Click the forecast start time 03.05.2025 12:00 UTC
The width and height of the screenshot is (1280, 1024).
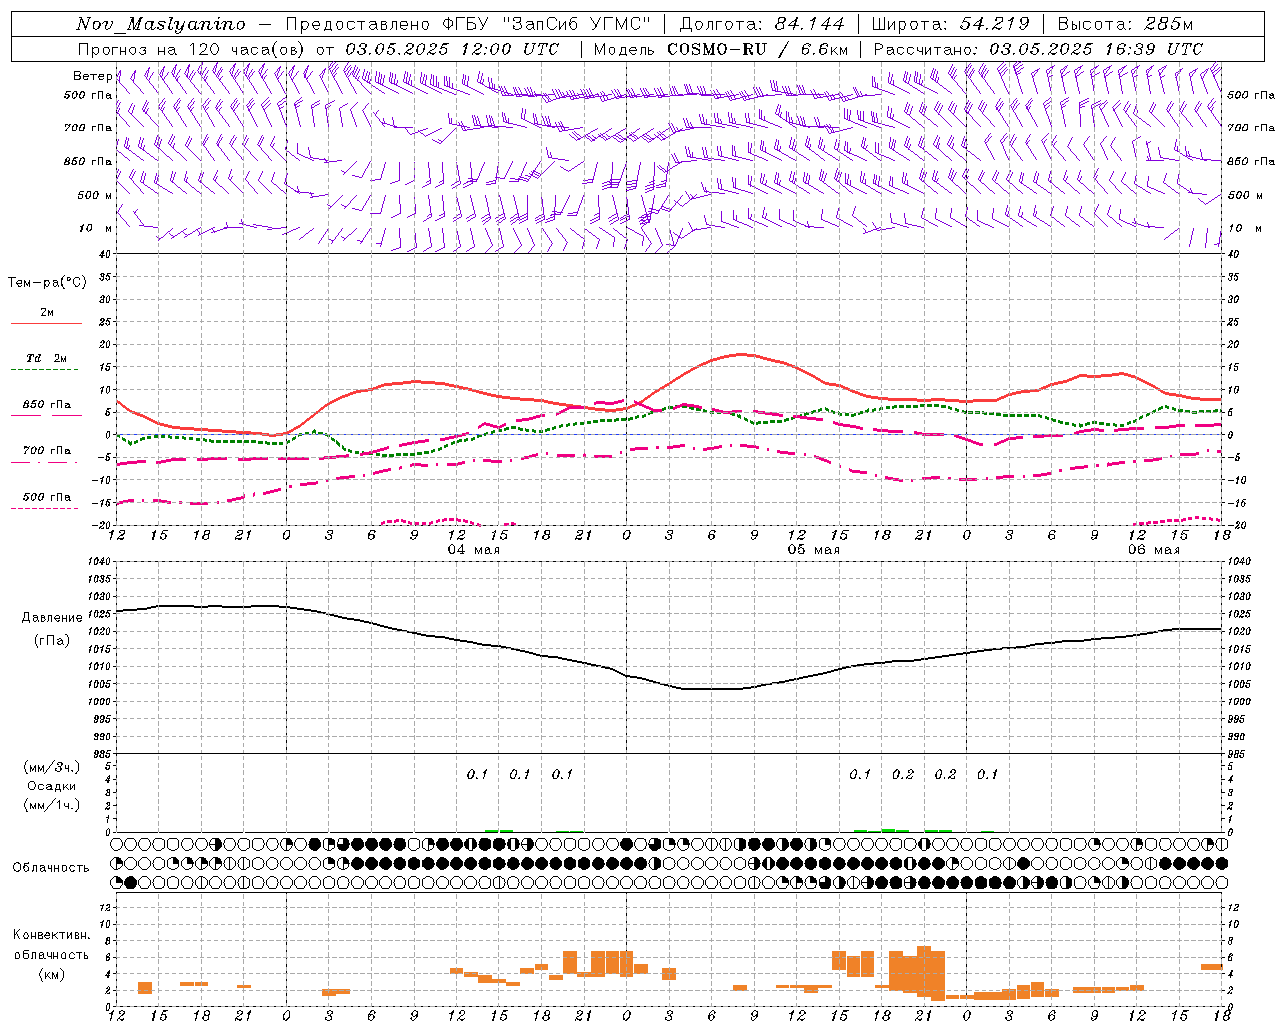pyautogui.click(x=452, y=49)
